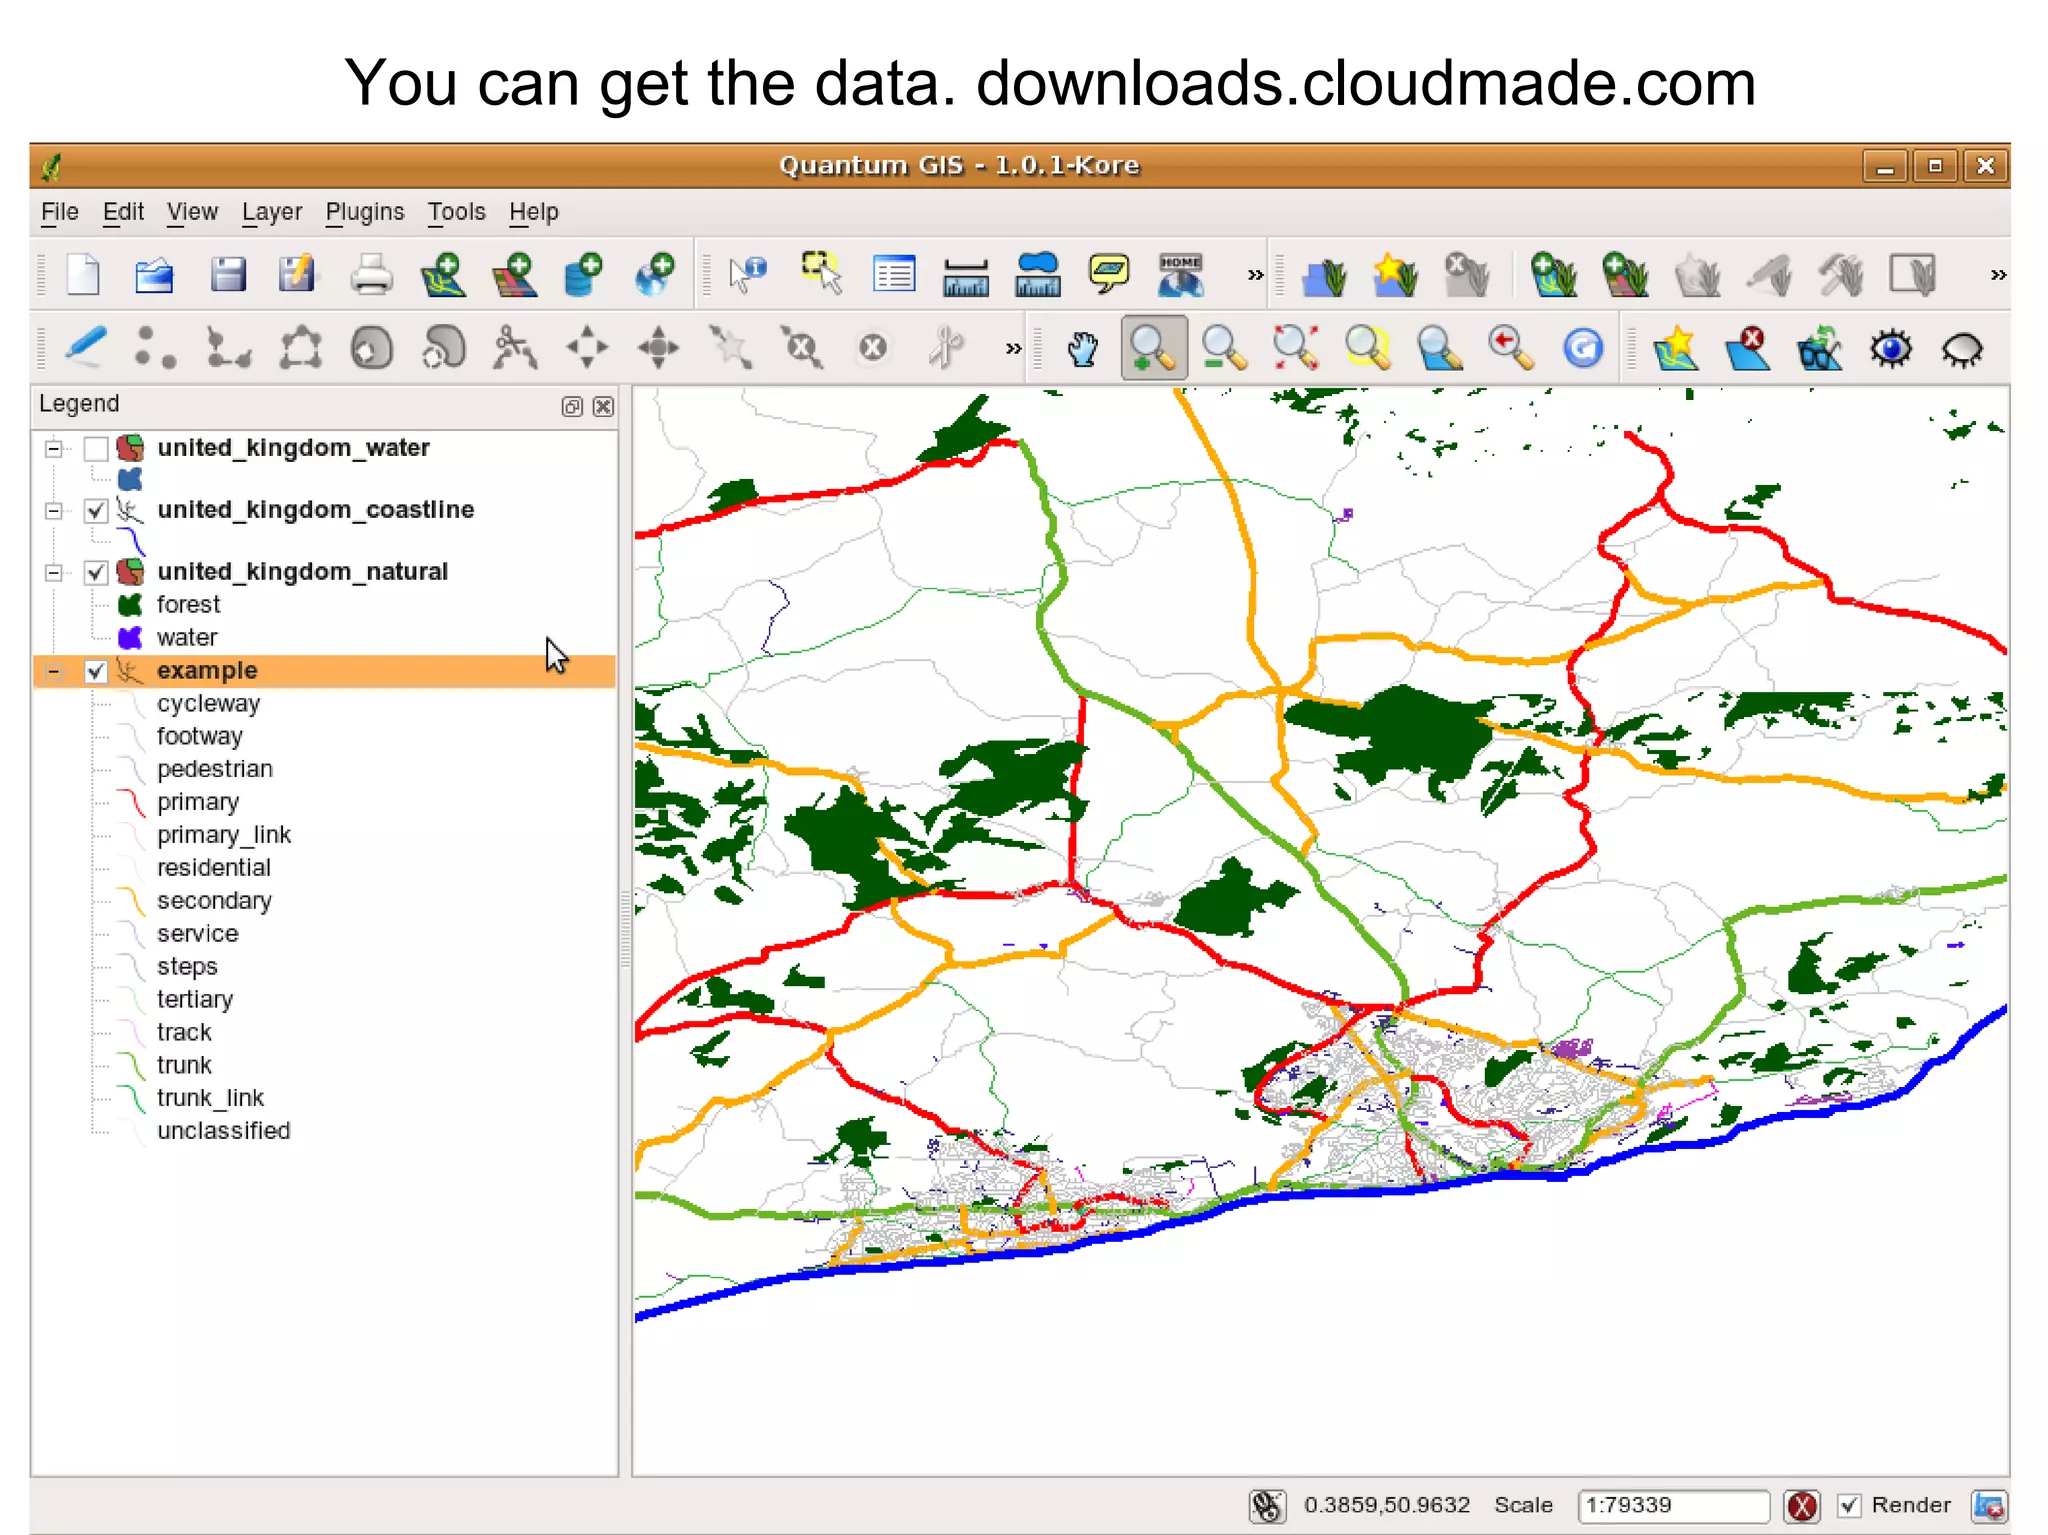Open a project with the folder icon
This screenshot has height=1535, width=2048.
click(154, 274)
